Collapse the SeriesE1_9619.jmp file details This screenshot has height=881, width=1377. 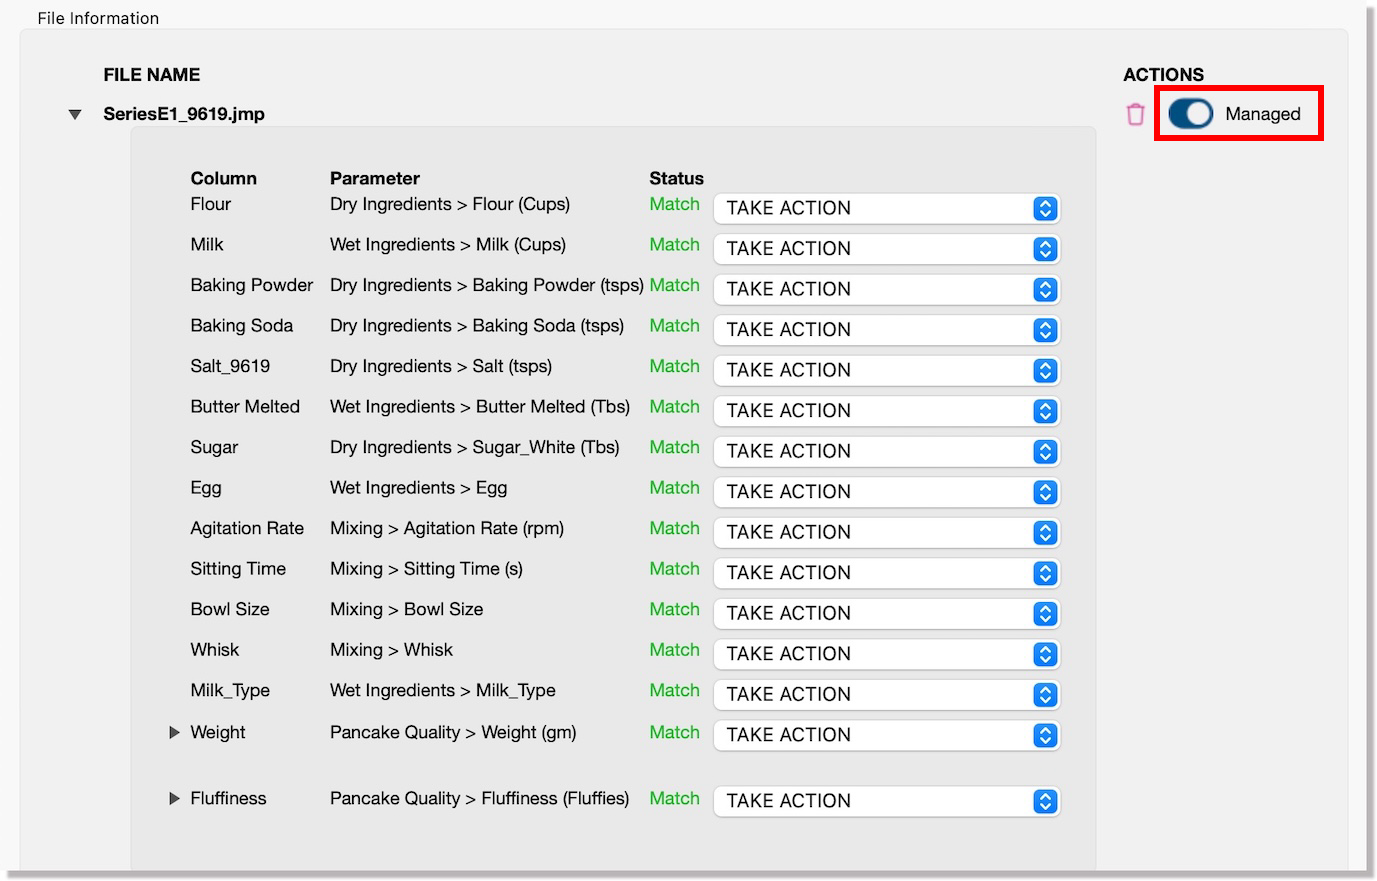click(74, 114)
